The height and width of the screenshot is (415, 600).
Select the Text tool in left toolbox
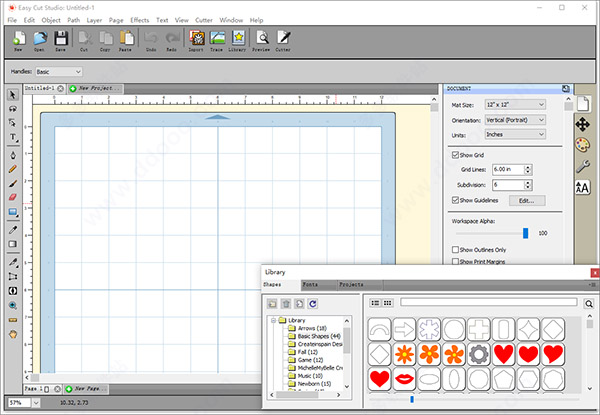(x=13, y=137)
